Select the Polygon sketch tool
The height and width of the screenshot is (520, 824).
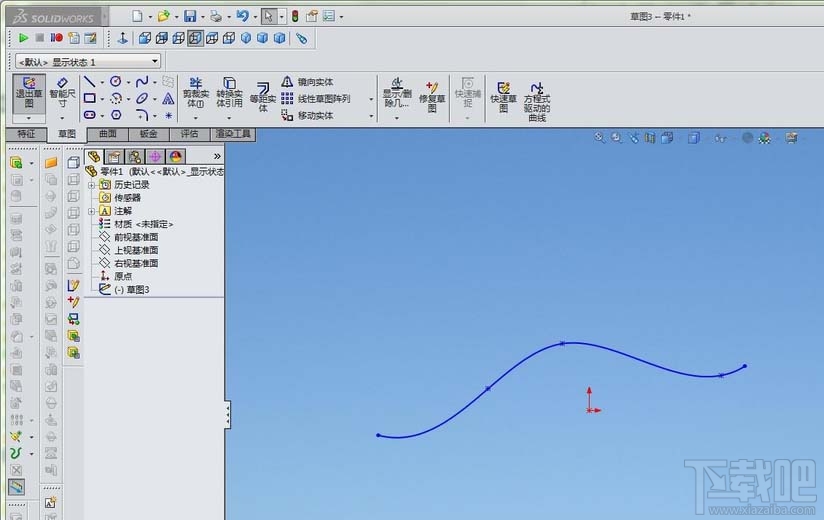tap(116, 115)
